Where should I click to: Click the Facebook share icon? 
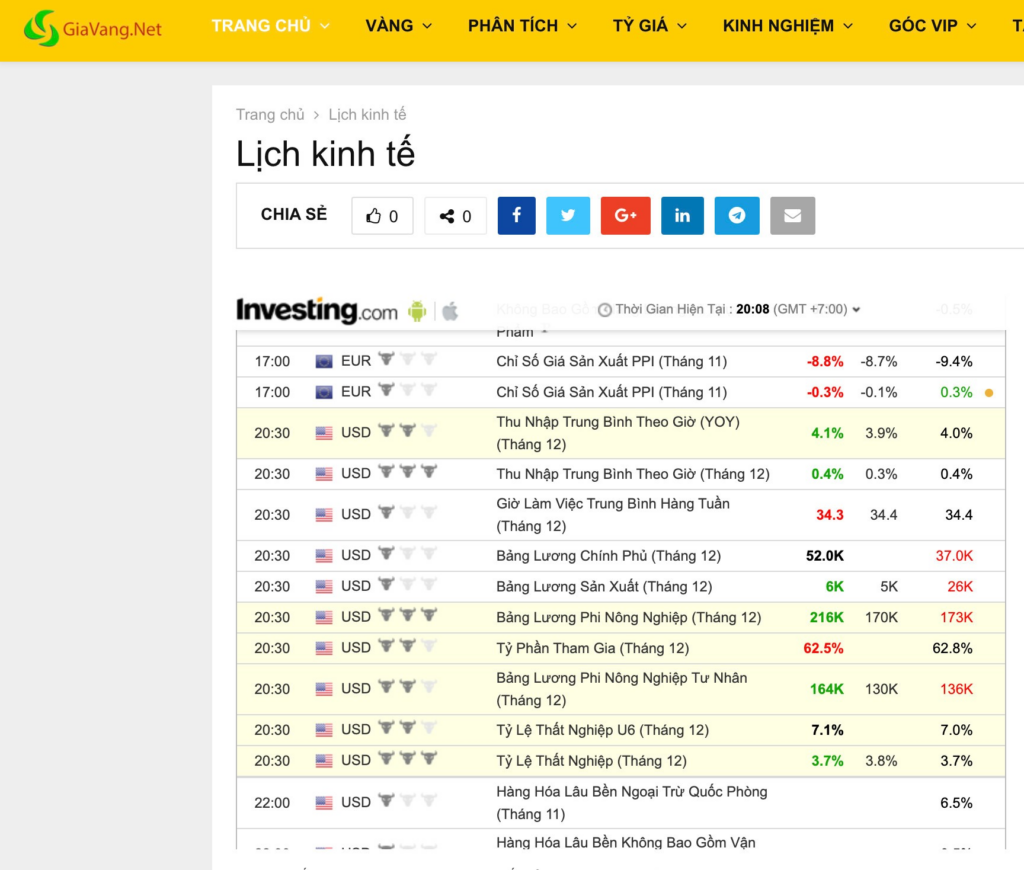(x=516, y=216)
